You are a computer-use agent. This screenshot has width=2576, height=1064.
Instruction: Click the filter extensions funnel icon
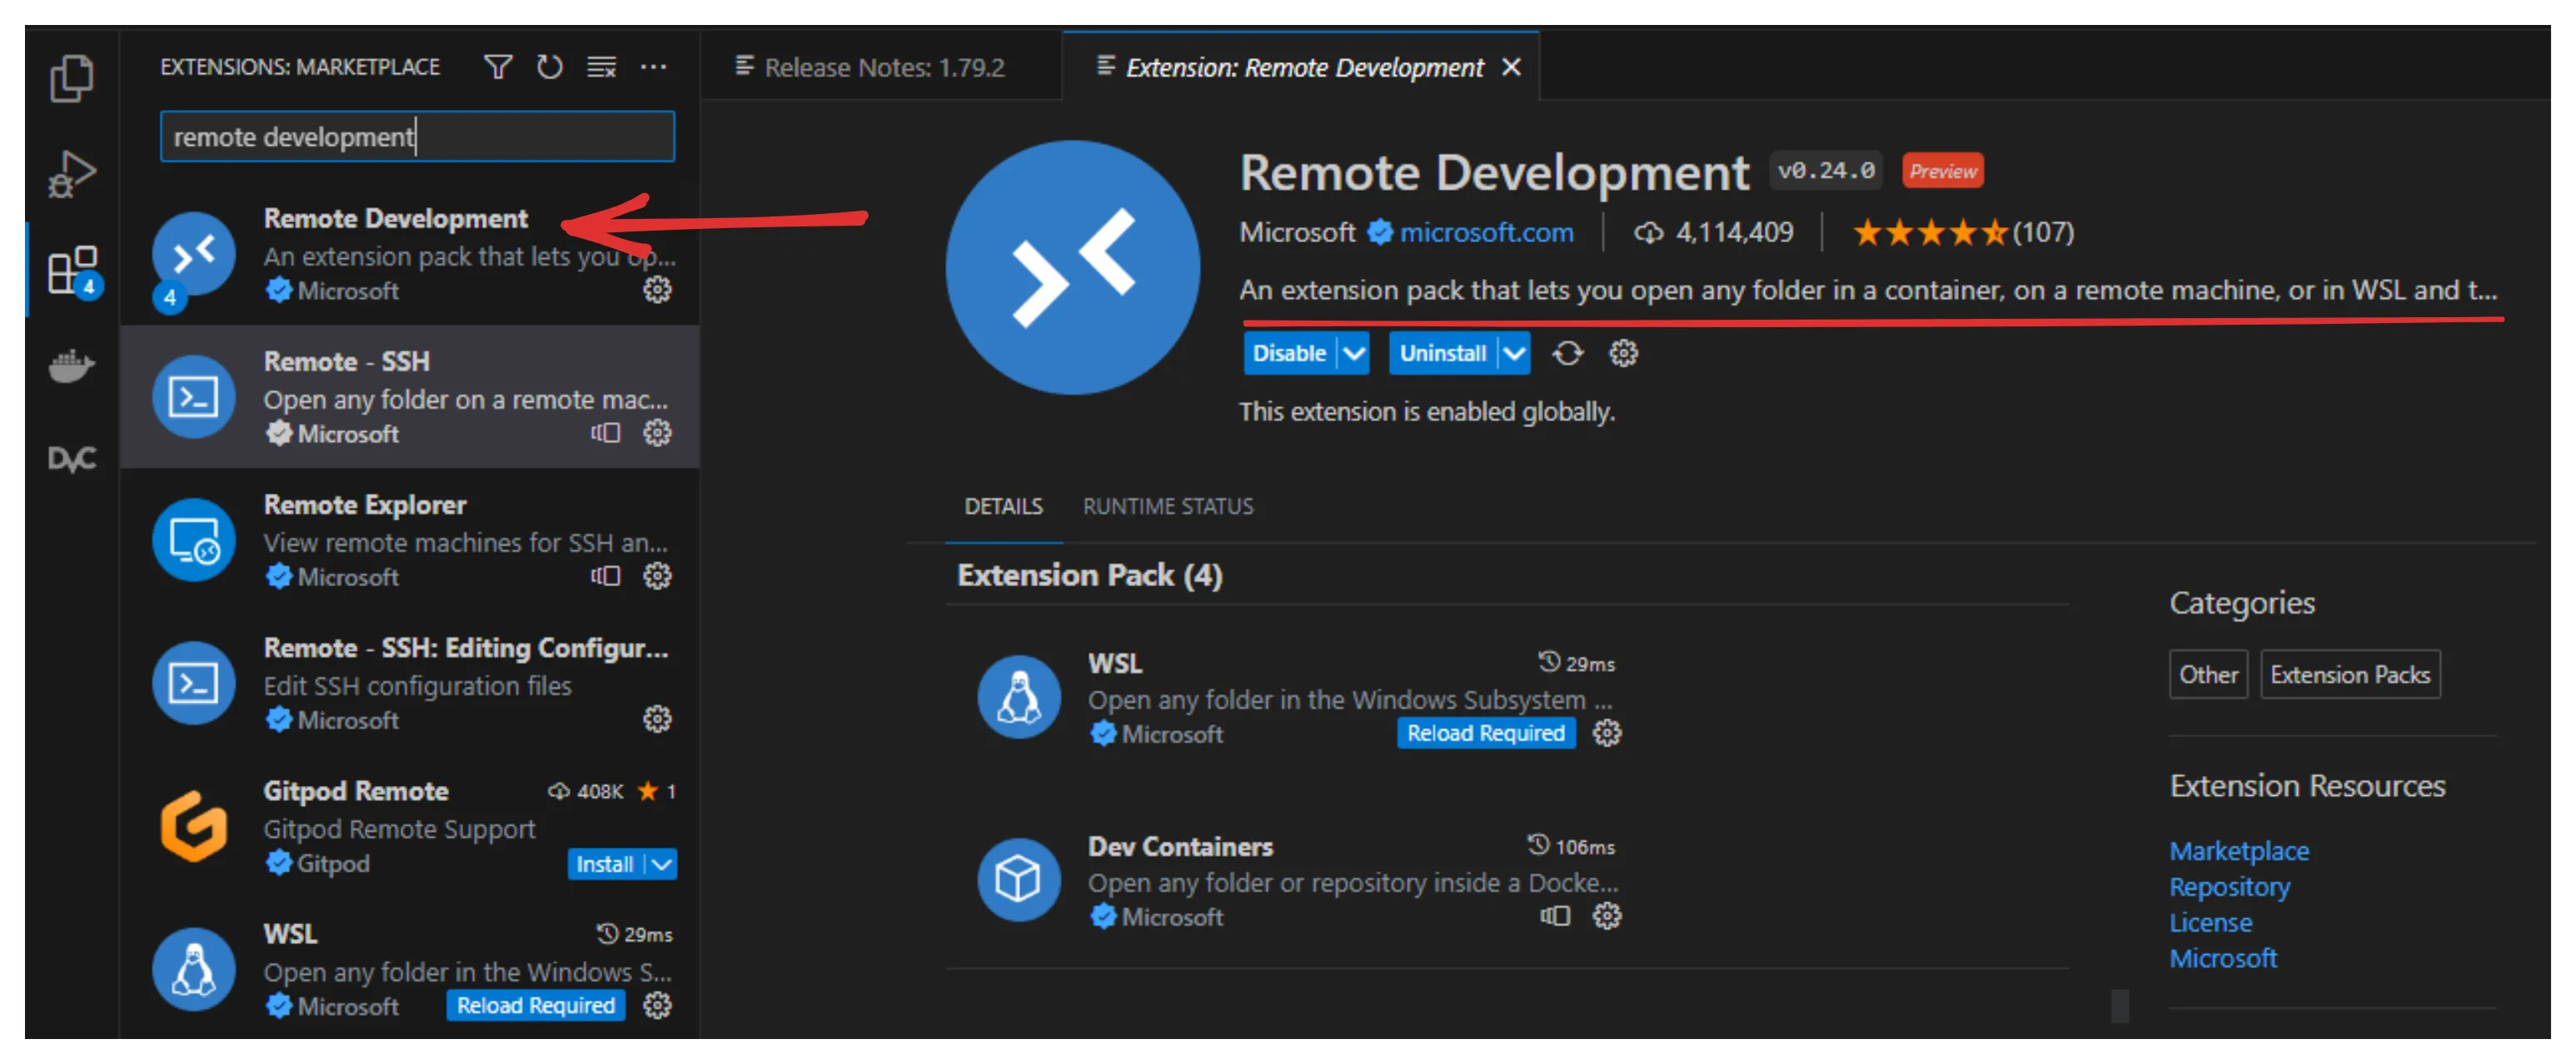click(x=497, y=67)
